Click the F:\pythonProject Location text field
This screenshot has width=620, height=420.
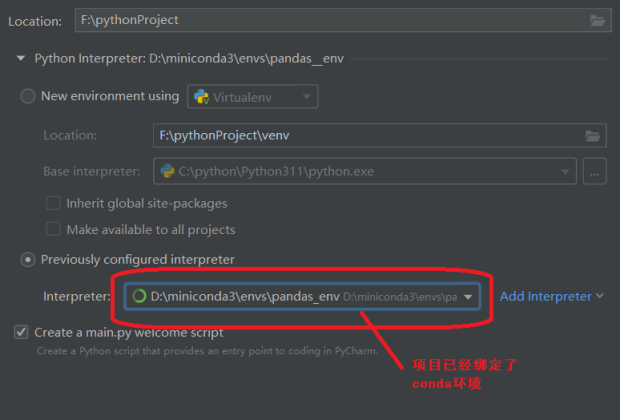pos(330,20)
